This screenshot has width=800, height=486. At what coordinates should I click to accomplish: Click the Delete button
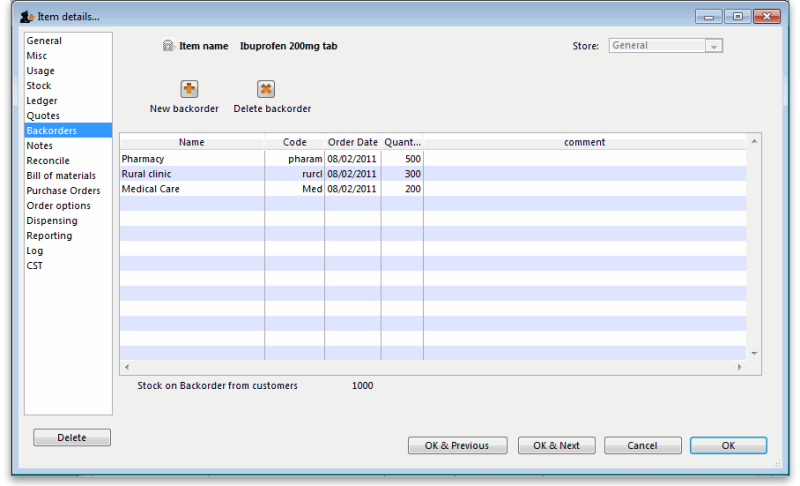click(72, 438)
